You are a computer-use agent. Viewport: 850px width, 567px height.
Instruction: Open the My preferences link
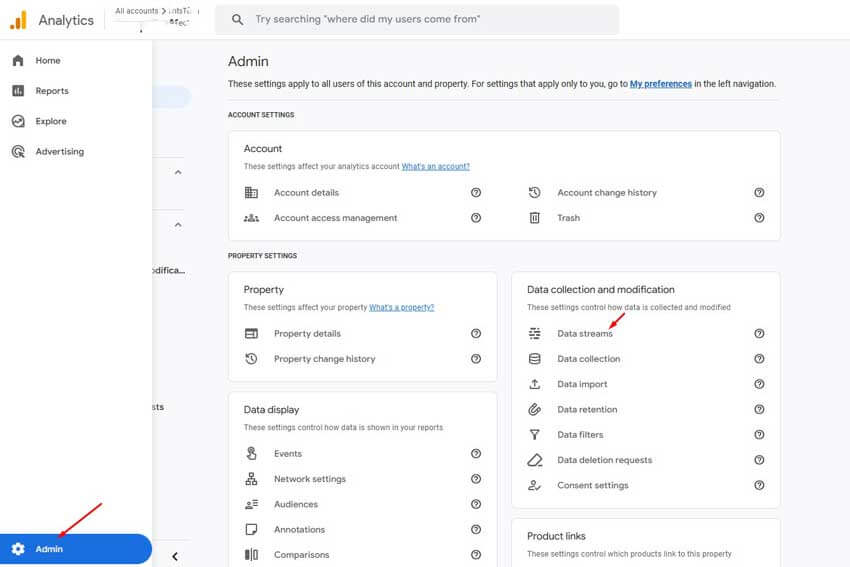click(x=660, y=84)
